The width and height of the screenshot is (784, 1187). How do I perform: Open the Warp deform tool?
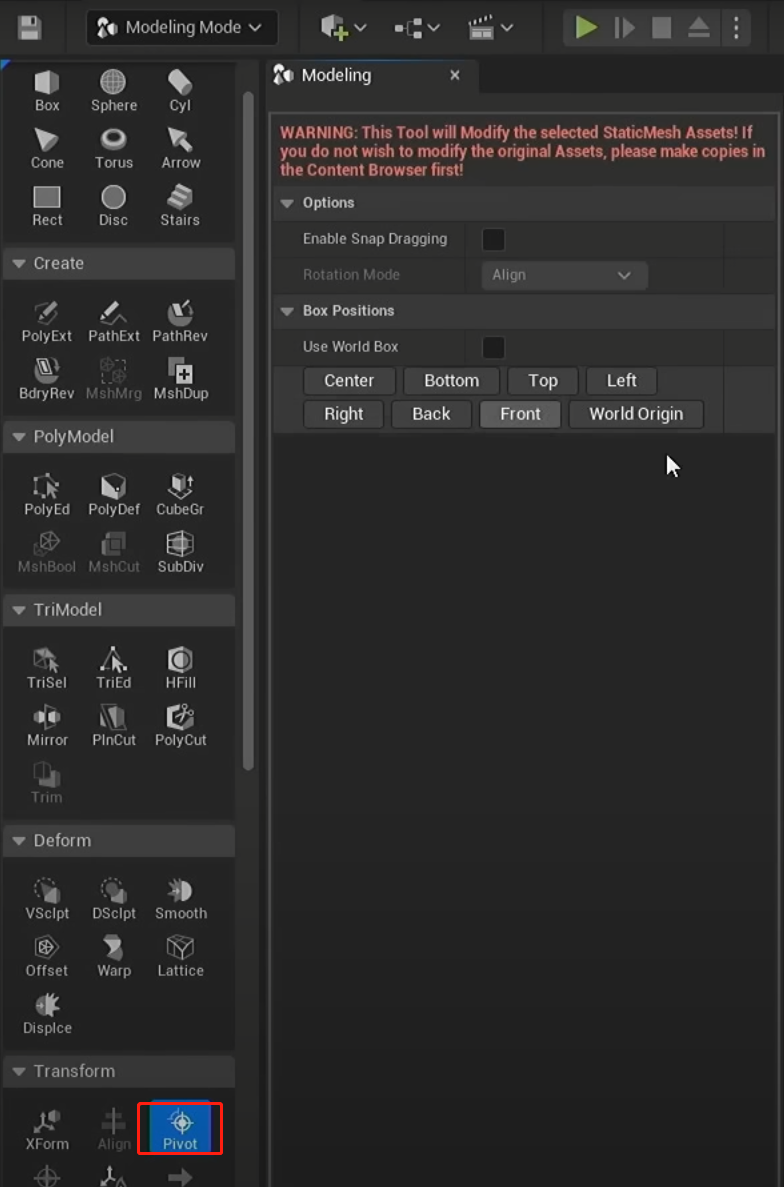click(114, 957)
